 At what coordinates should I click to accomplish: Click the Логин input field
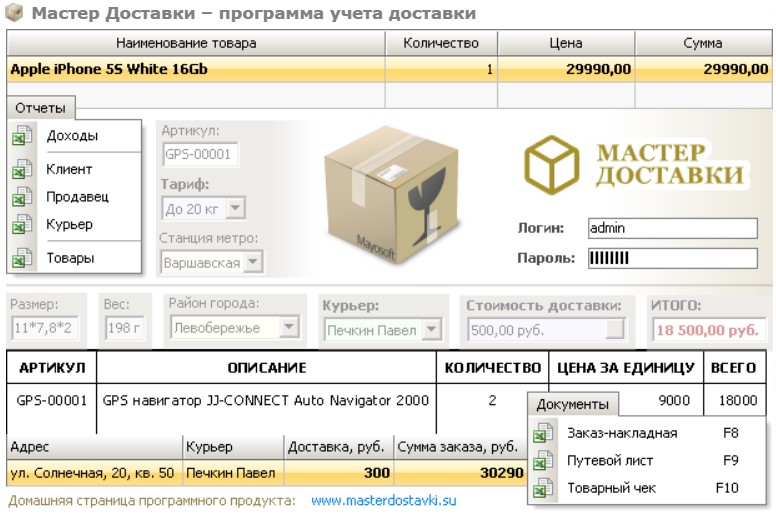coord(673,228)
